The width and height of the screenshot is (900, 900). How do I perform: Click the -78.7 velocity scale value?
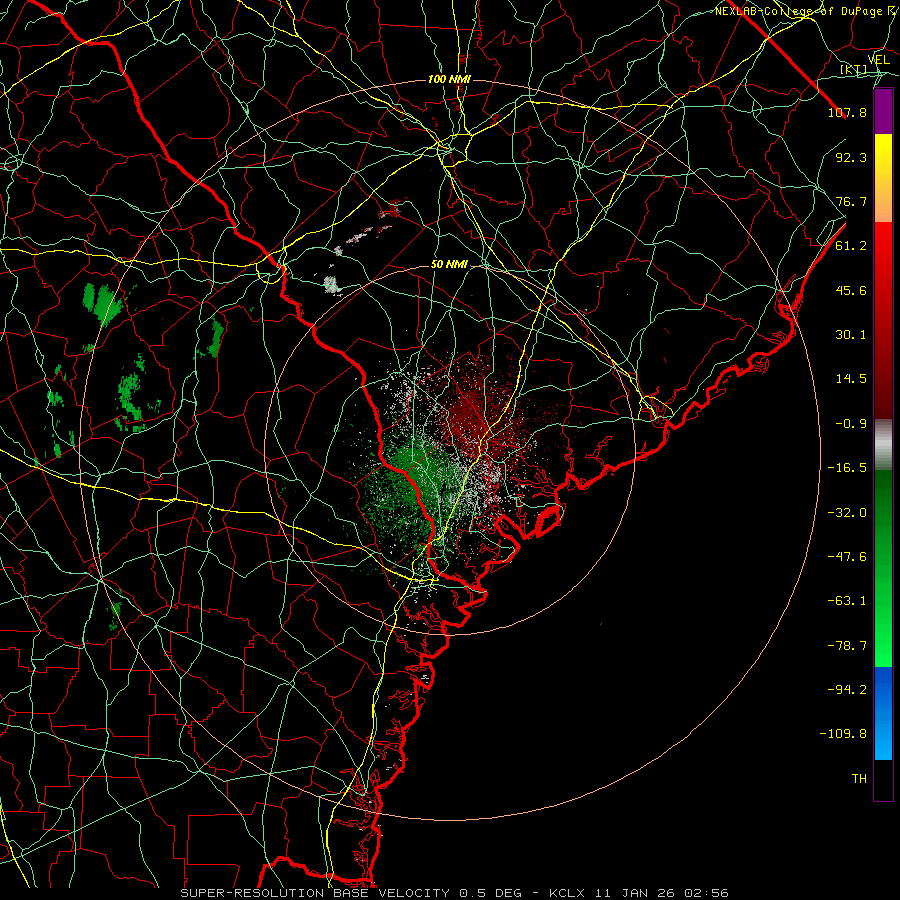tap(847, 646)
